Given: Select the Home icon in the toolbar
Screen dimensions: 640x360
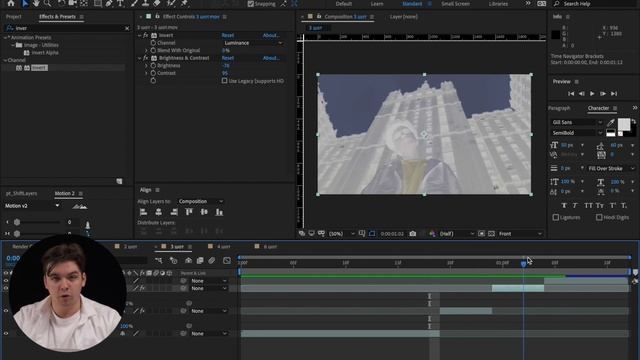Looking at the screenshot, I should click(11, 3).
